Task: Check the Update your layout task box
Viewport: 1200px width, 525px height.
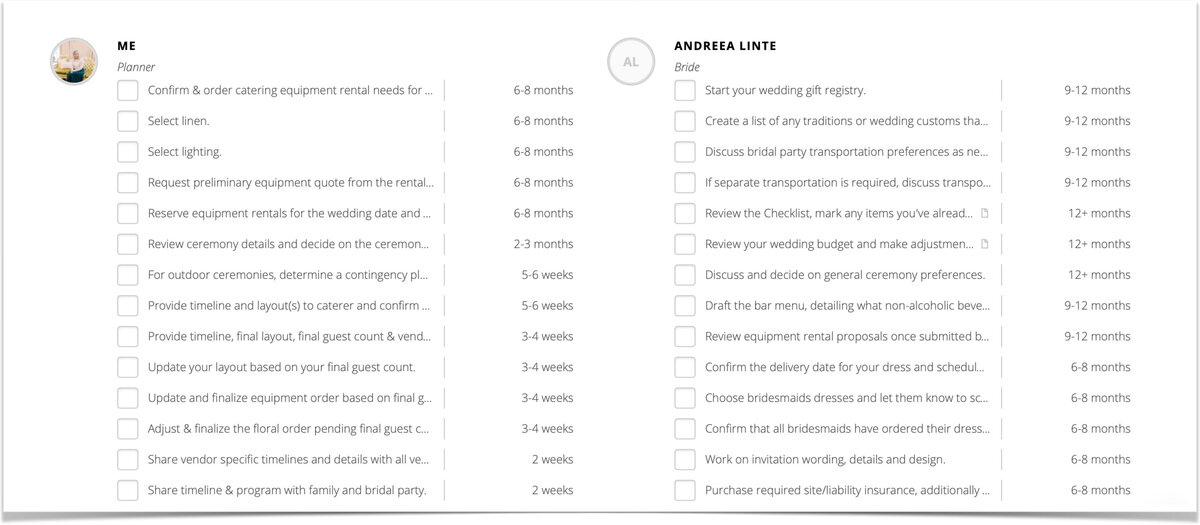Action: point(127,367)
